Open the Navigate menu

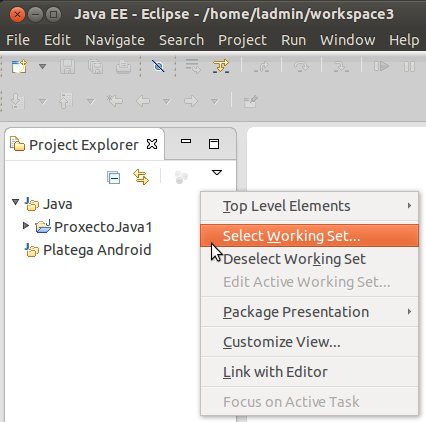coord(115,40)
